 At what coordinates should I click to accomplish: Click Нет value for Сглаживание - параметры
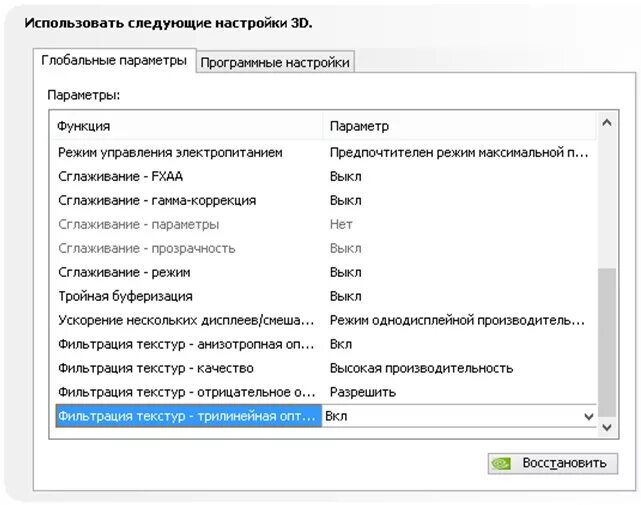tap(341, 224)
